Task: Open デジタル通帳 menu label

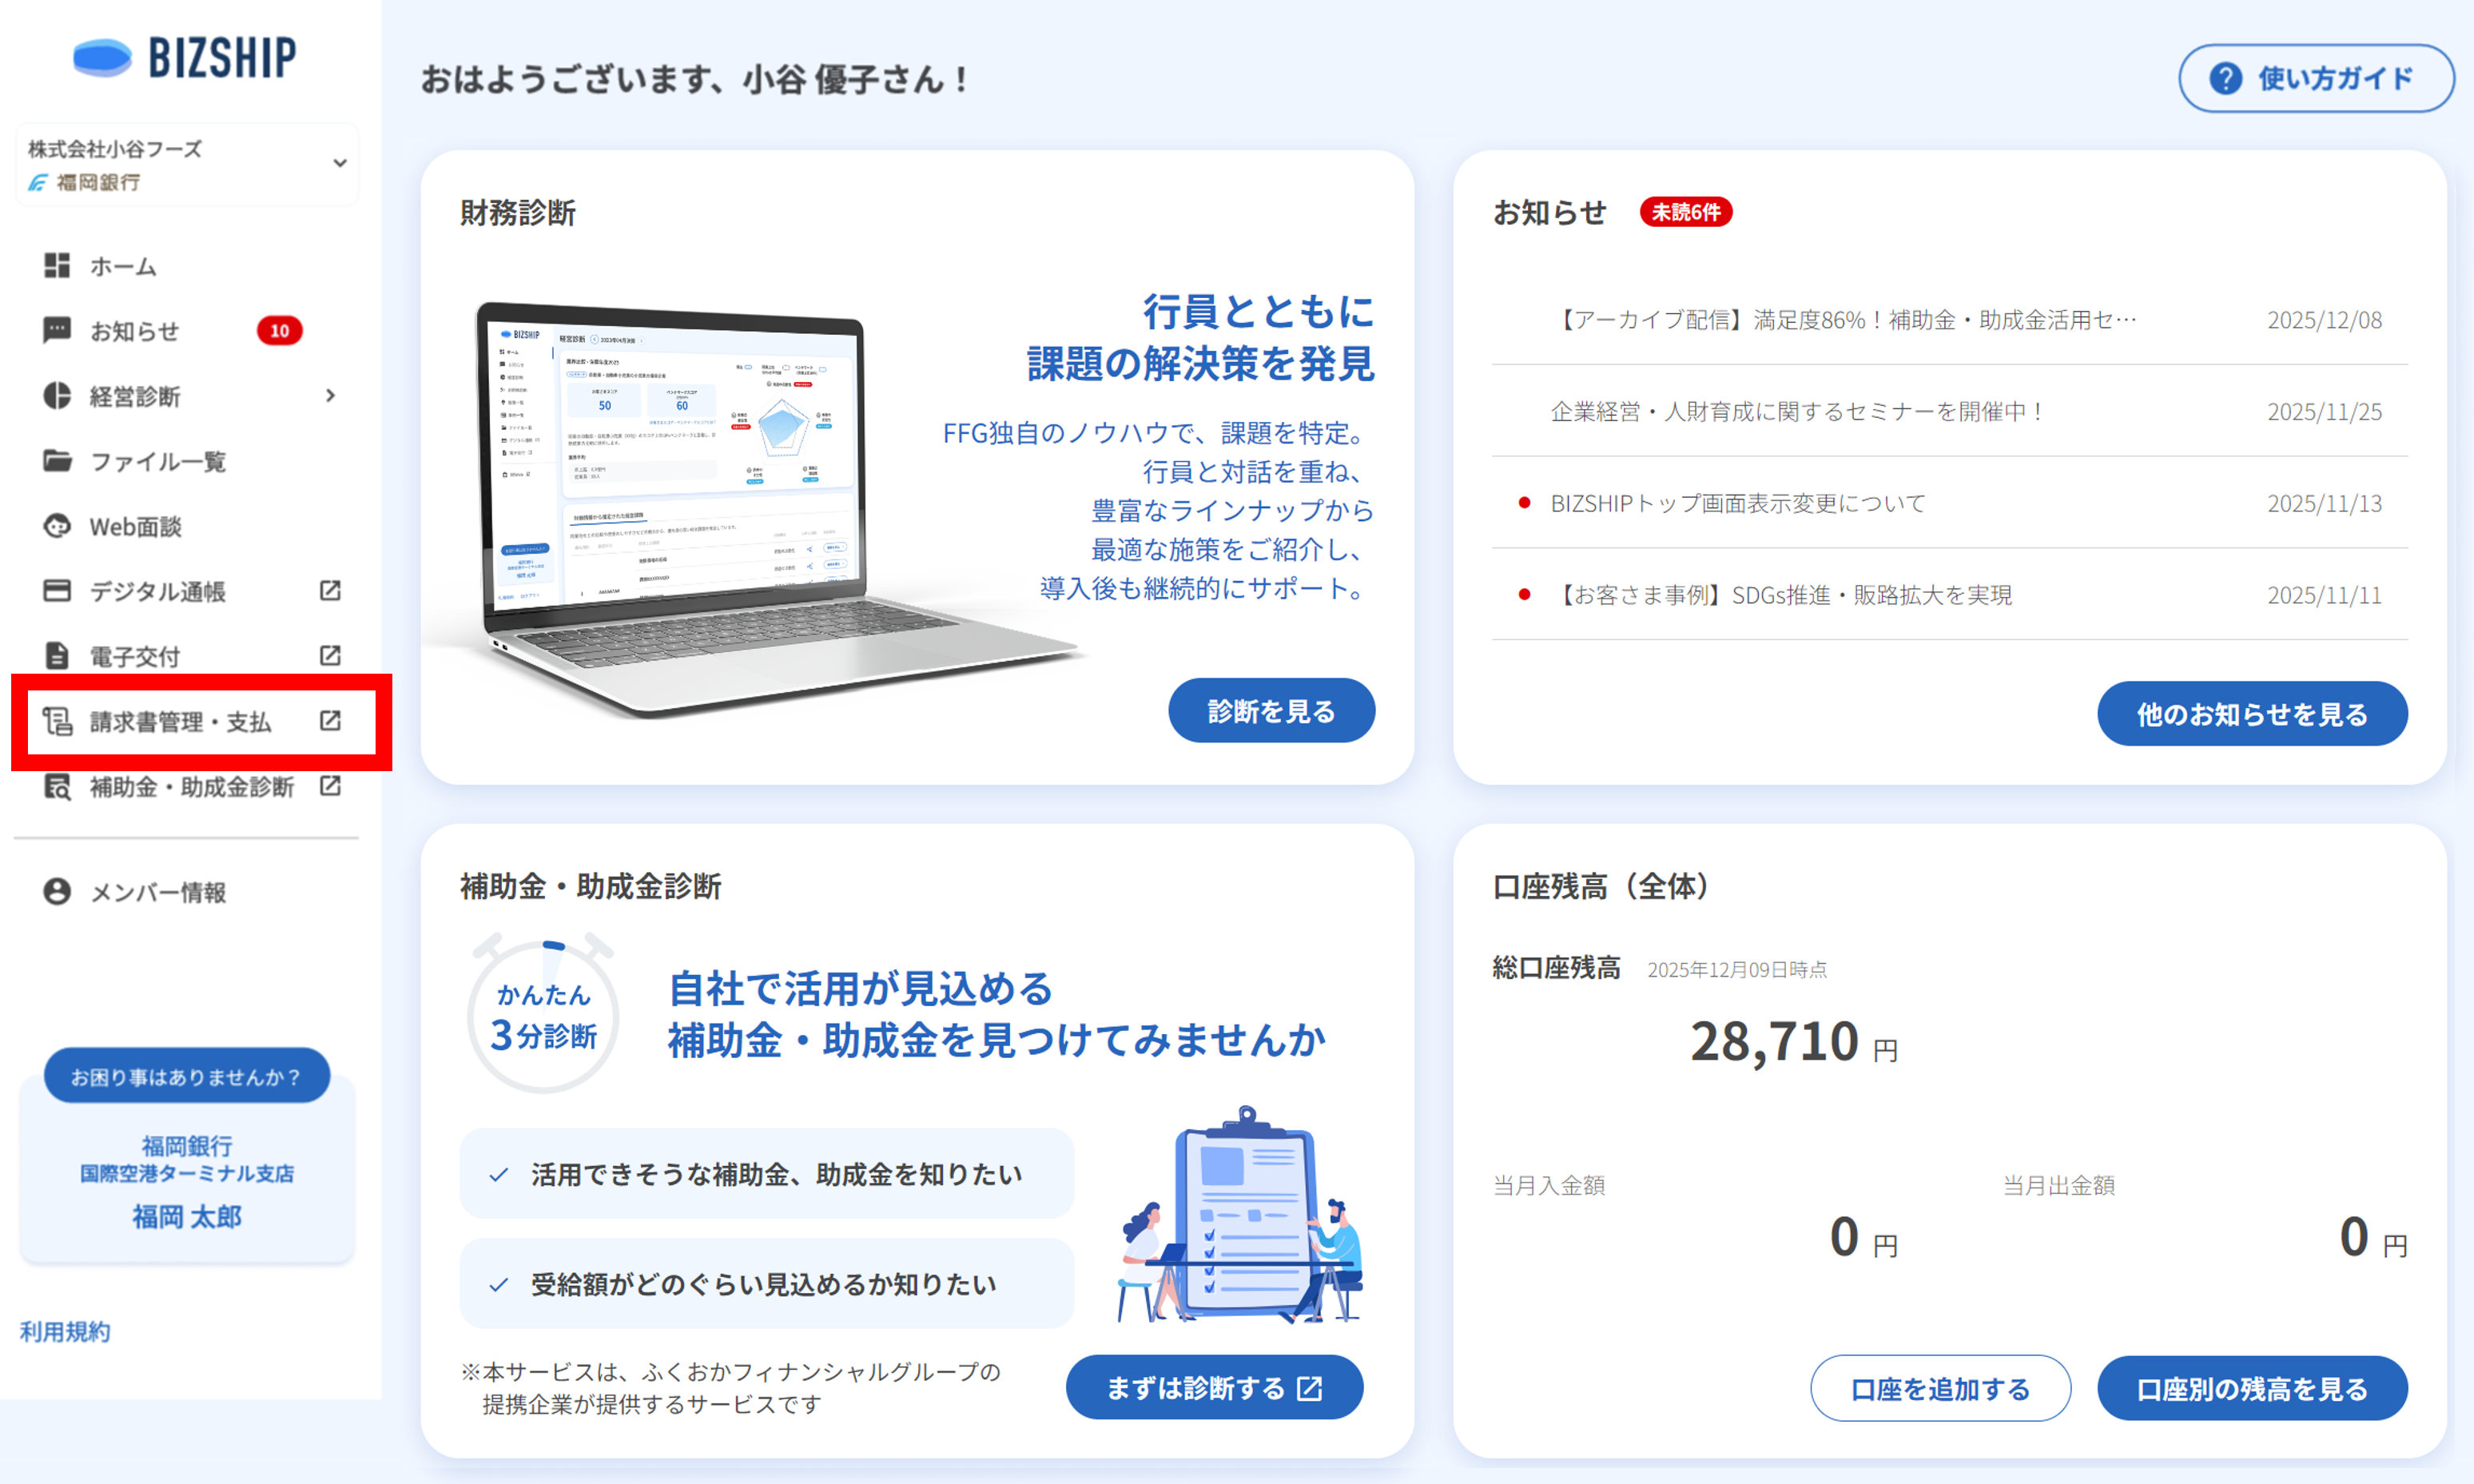Action: coord(158,591)
